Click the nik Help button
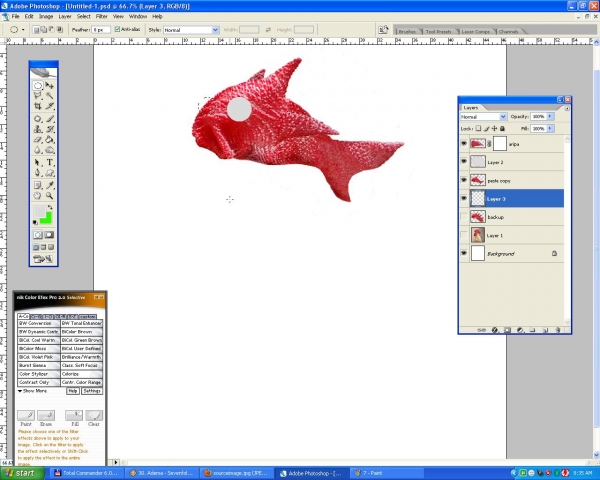 [x=72, y=391]
